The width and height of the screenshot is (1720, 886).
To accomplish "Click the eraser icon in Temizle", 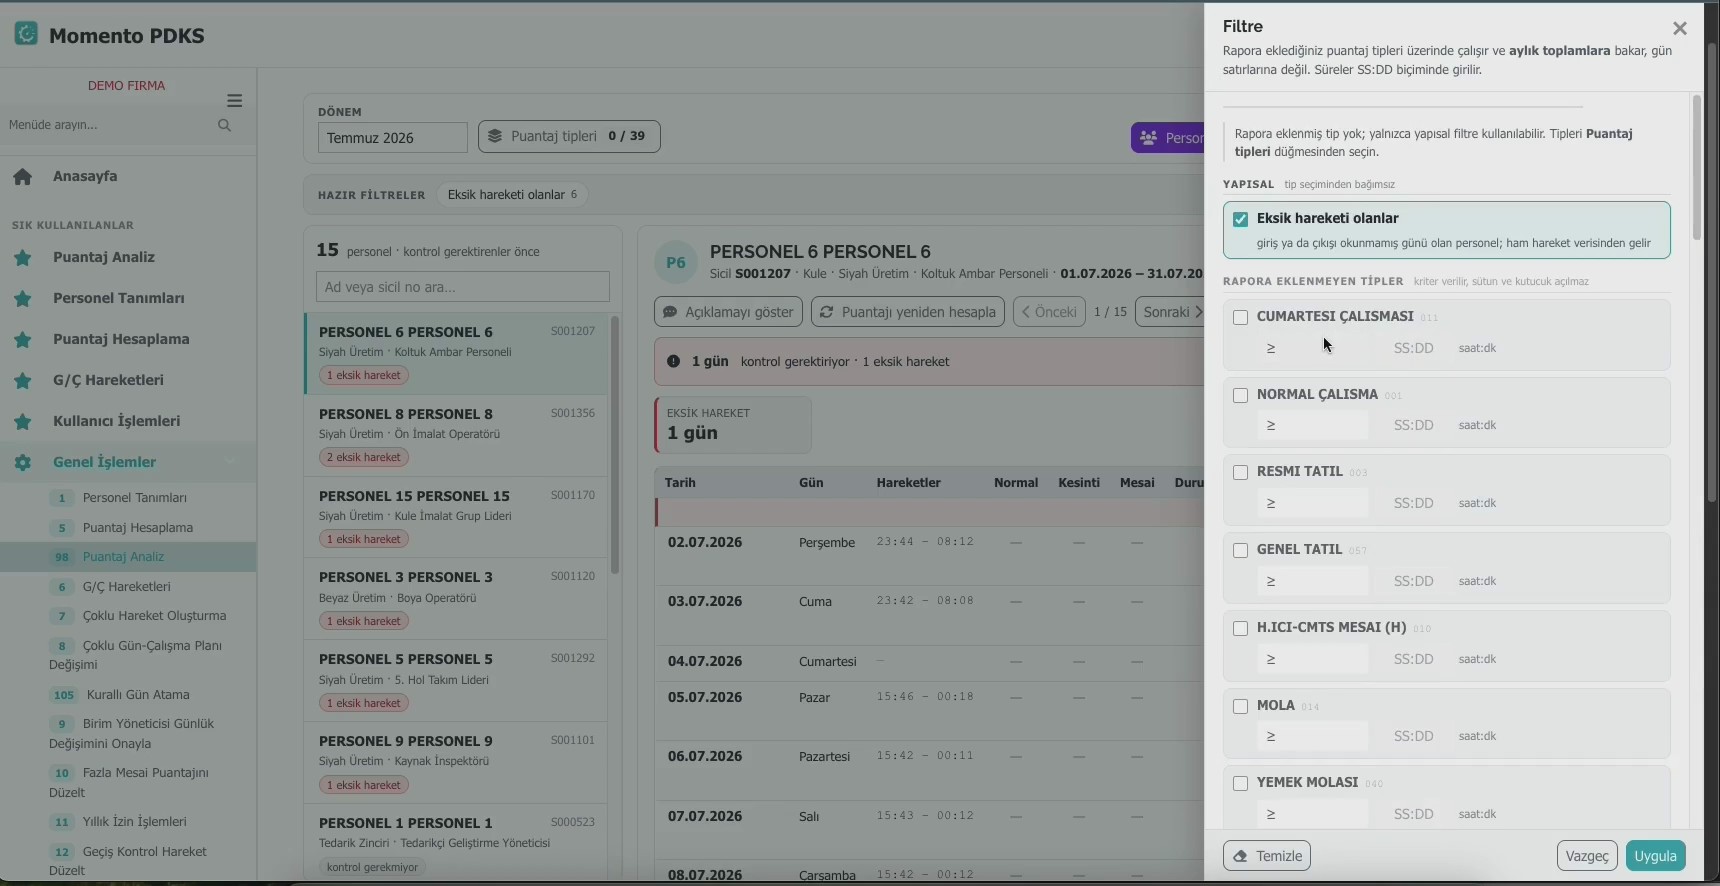I will click(1241, 856).
